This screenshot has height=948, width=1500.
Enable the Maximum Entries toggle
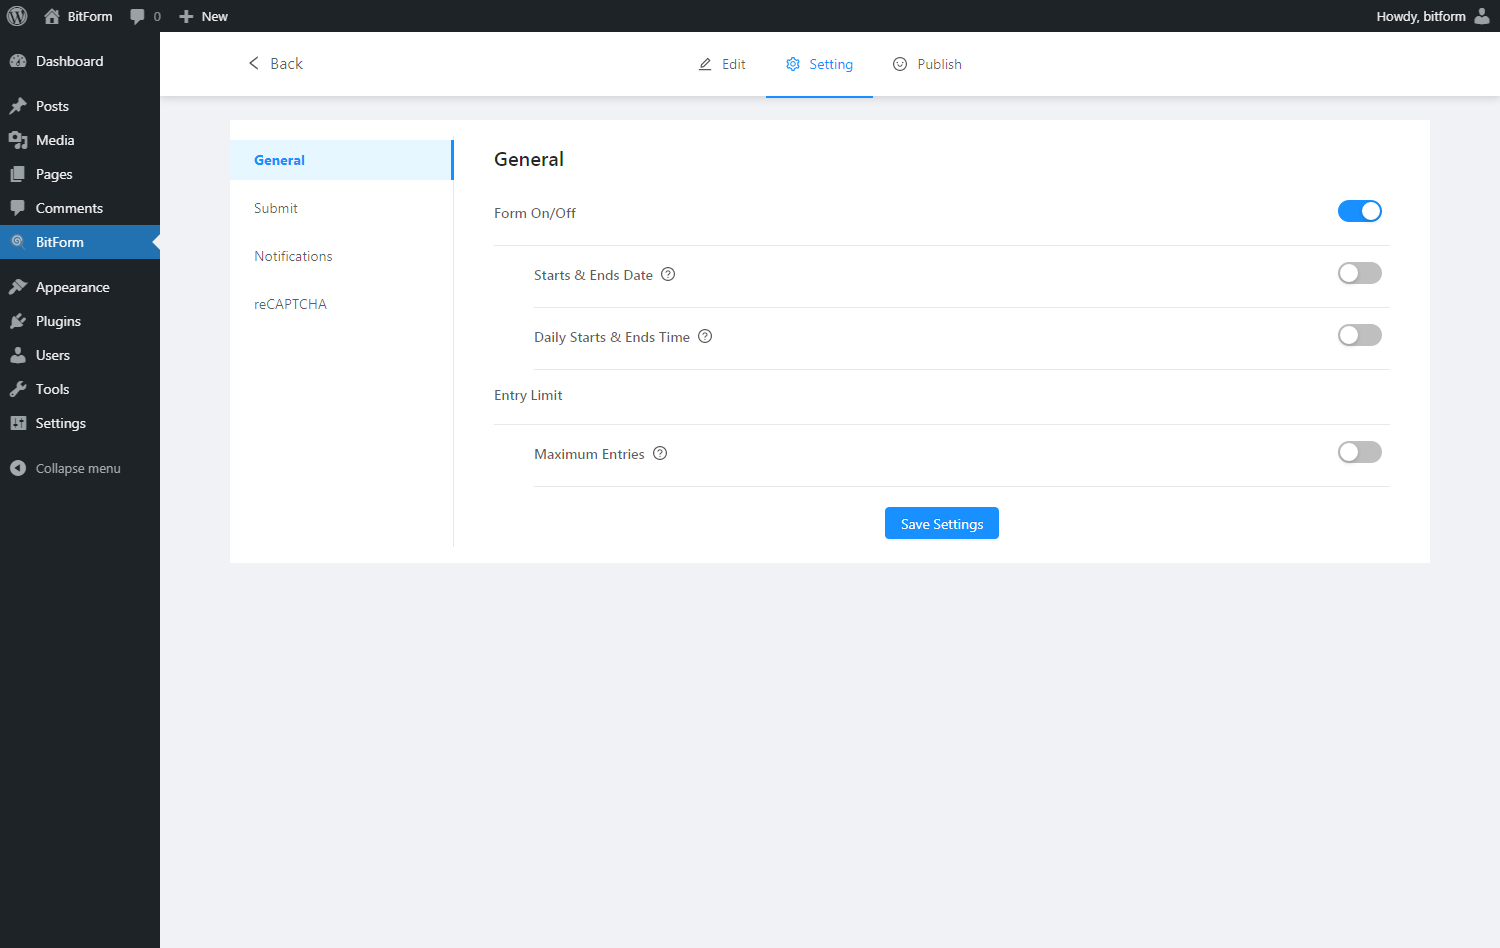[1360, 452]
